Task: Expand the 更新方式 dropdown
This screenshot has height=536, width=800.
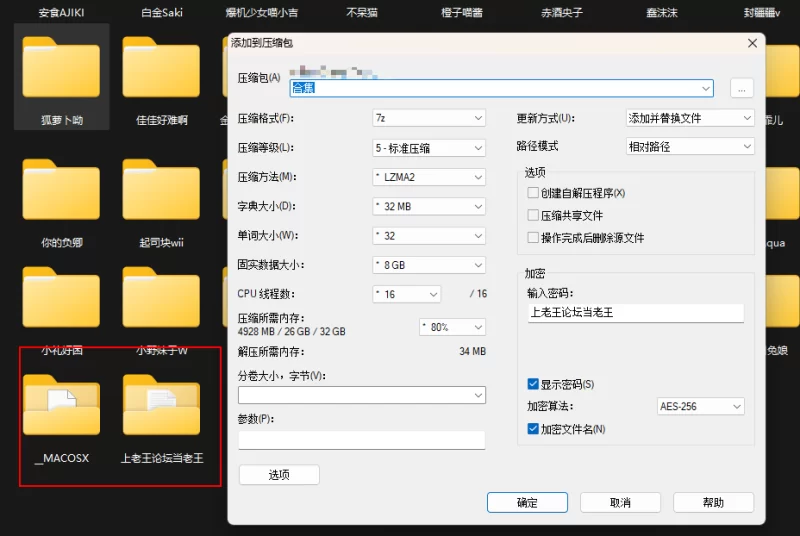Action: pyautogui.click(x=689, y=118)
